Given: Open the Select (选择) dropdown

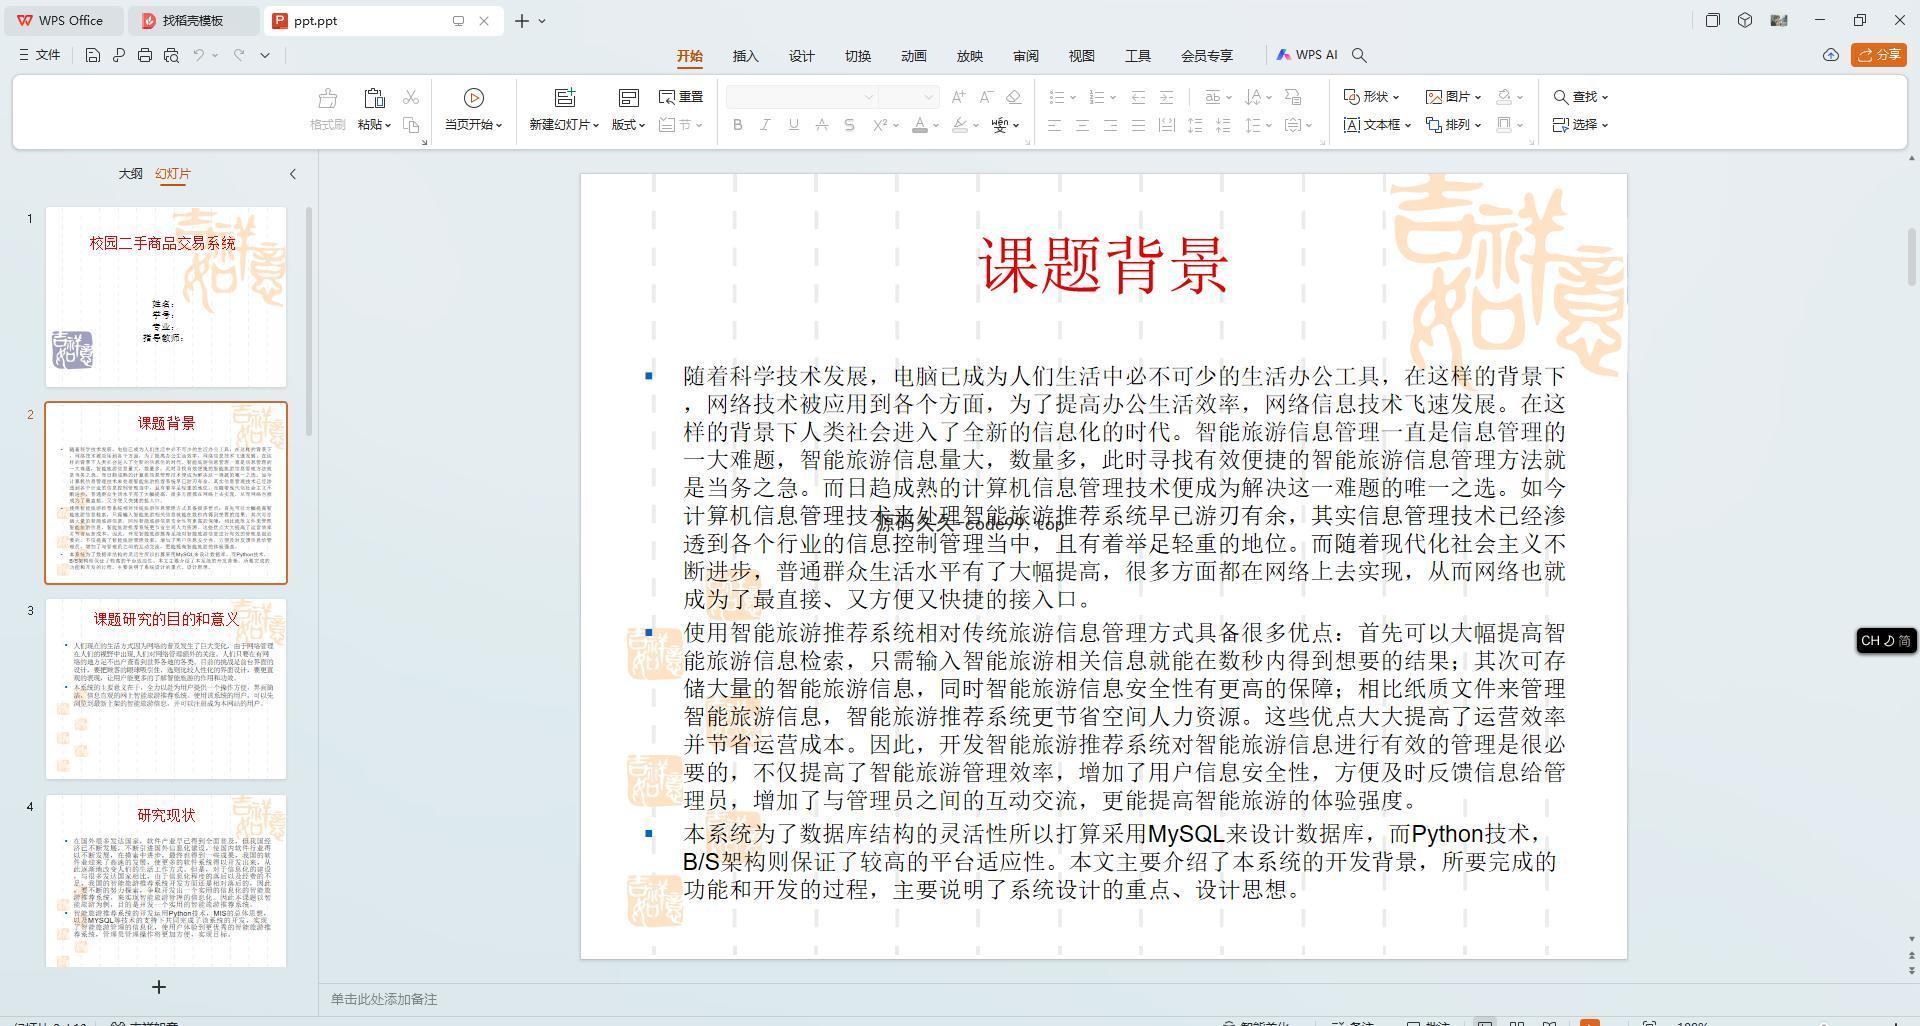Looking at the screenshot, I should (1580, 125).
